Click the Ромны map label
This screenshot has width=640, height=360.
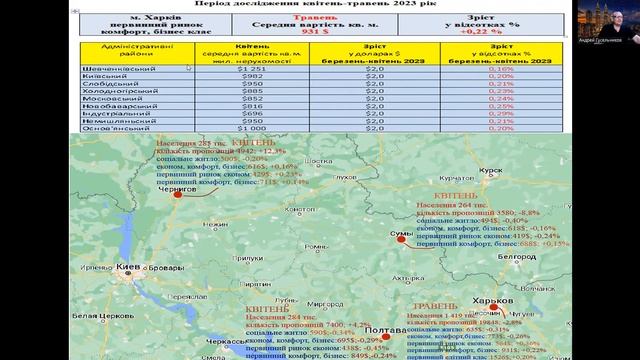click(316, 247)
